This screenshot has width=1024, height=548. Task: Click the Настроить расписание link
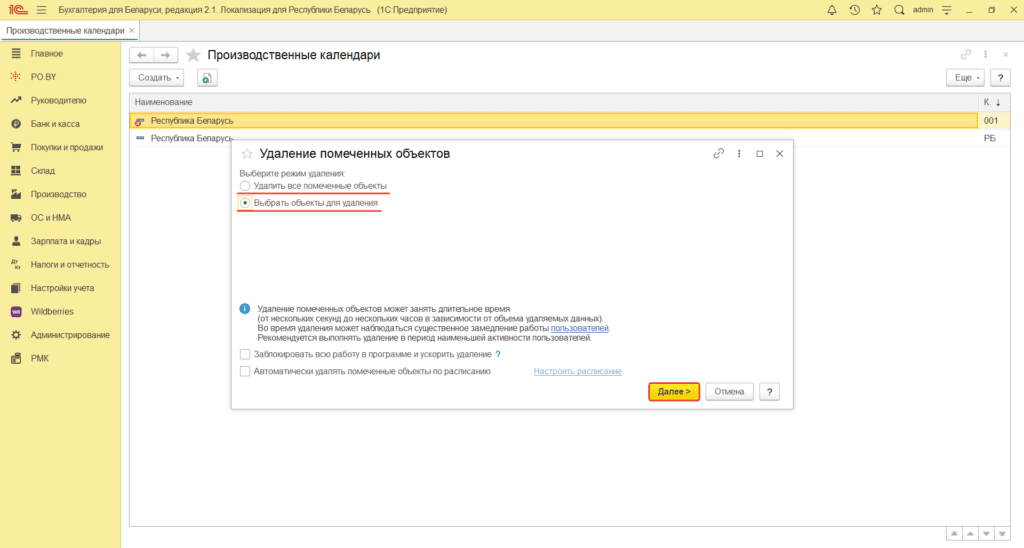click(577, 371)
